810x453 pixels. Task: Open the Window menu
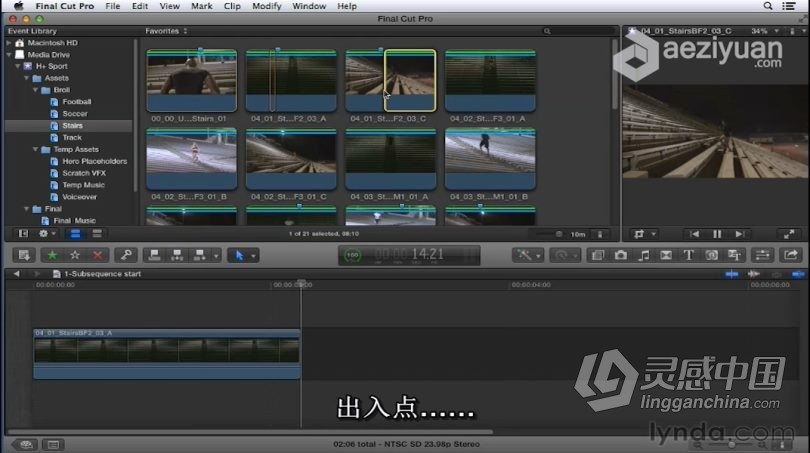[309, 6]
